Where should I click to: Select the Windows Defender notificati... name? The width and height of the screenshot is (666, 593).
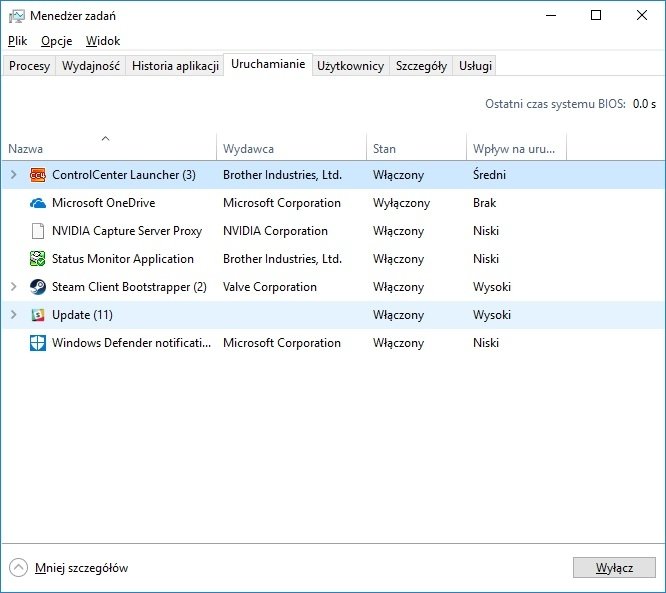tap(131, 343)
